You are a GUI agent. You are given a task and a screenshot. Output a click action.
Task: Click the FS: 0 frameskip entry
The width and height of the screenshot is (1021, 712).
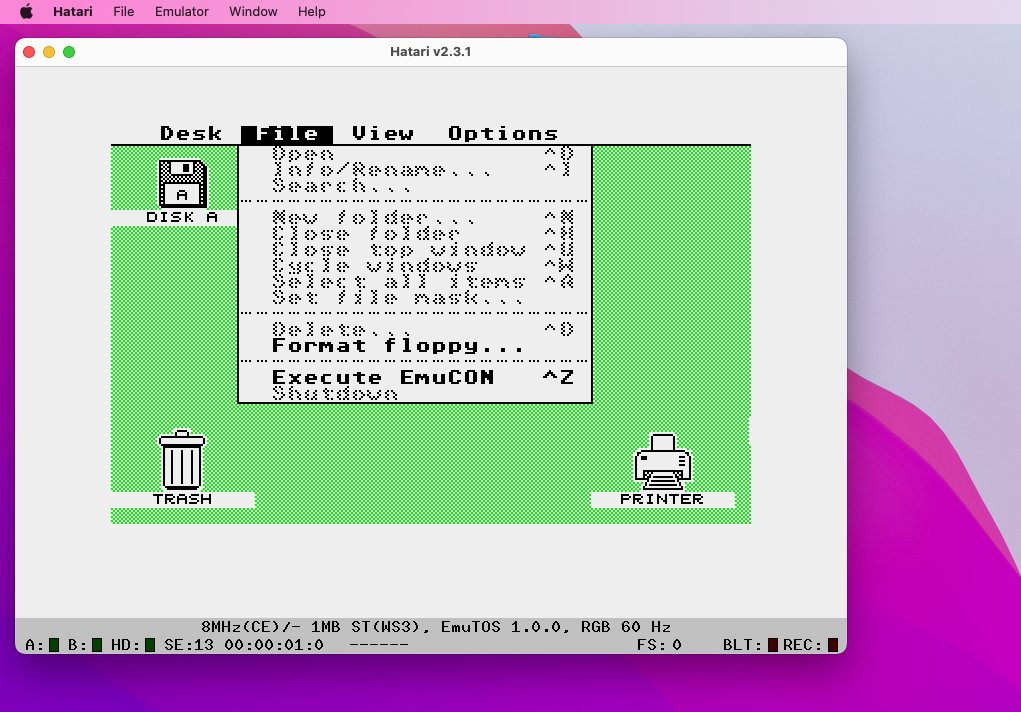point(659,645)
